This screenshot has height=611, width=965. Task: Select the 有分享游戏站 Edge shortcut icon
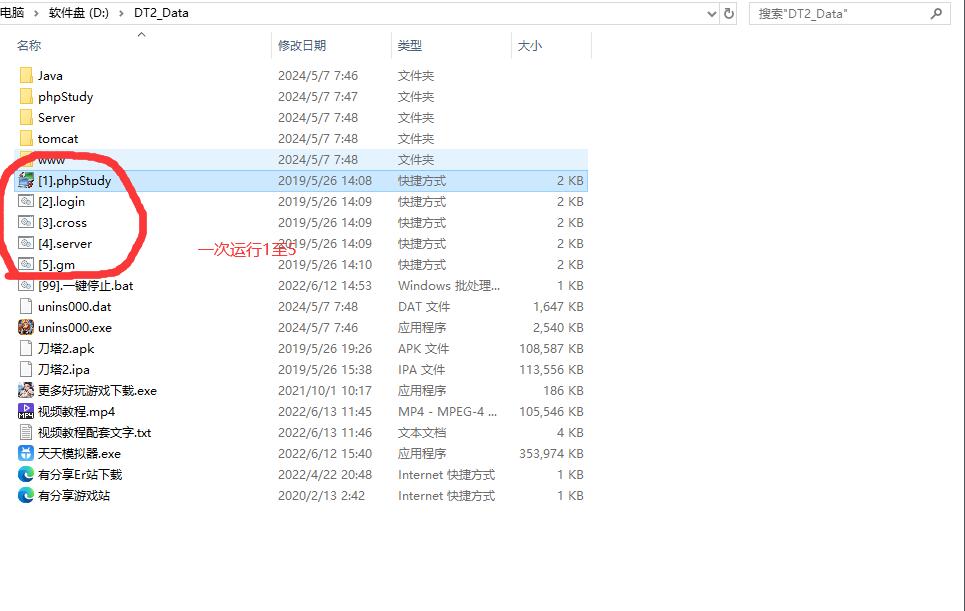coord(26,496)
